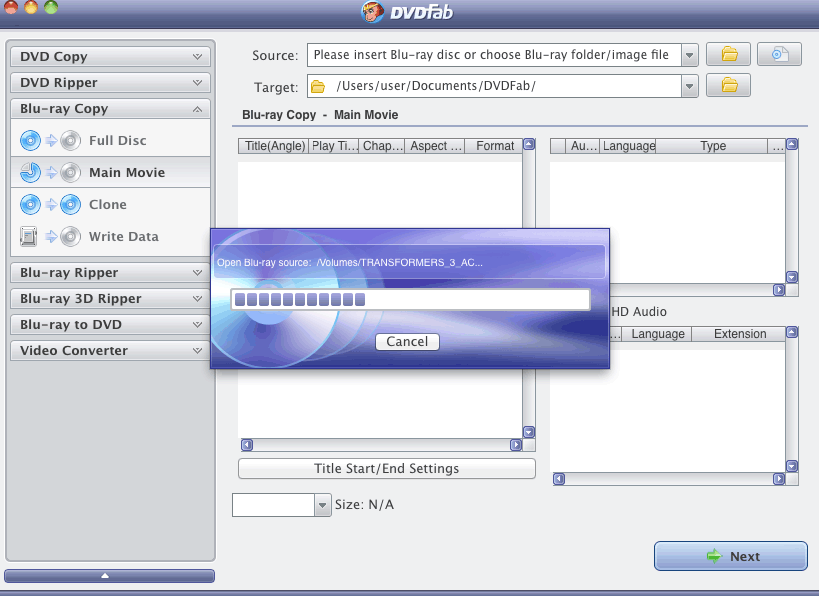Click the Au... audio column header
Viewport: 819px width, 596px height.
tap(583, 146)
